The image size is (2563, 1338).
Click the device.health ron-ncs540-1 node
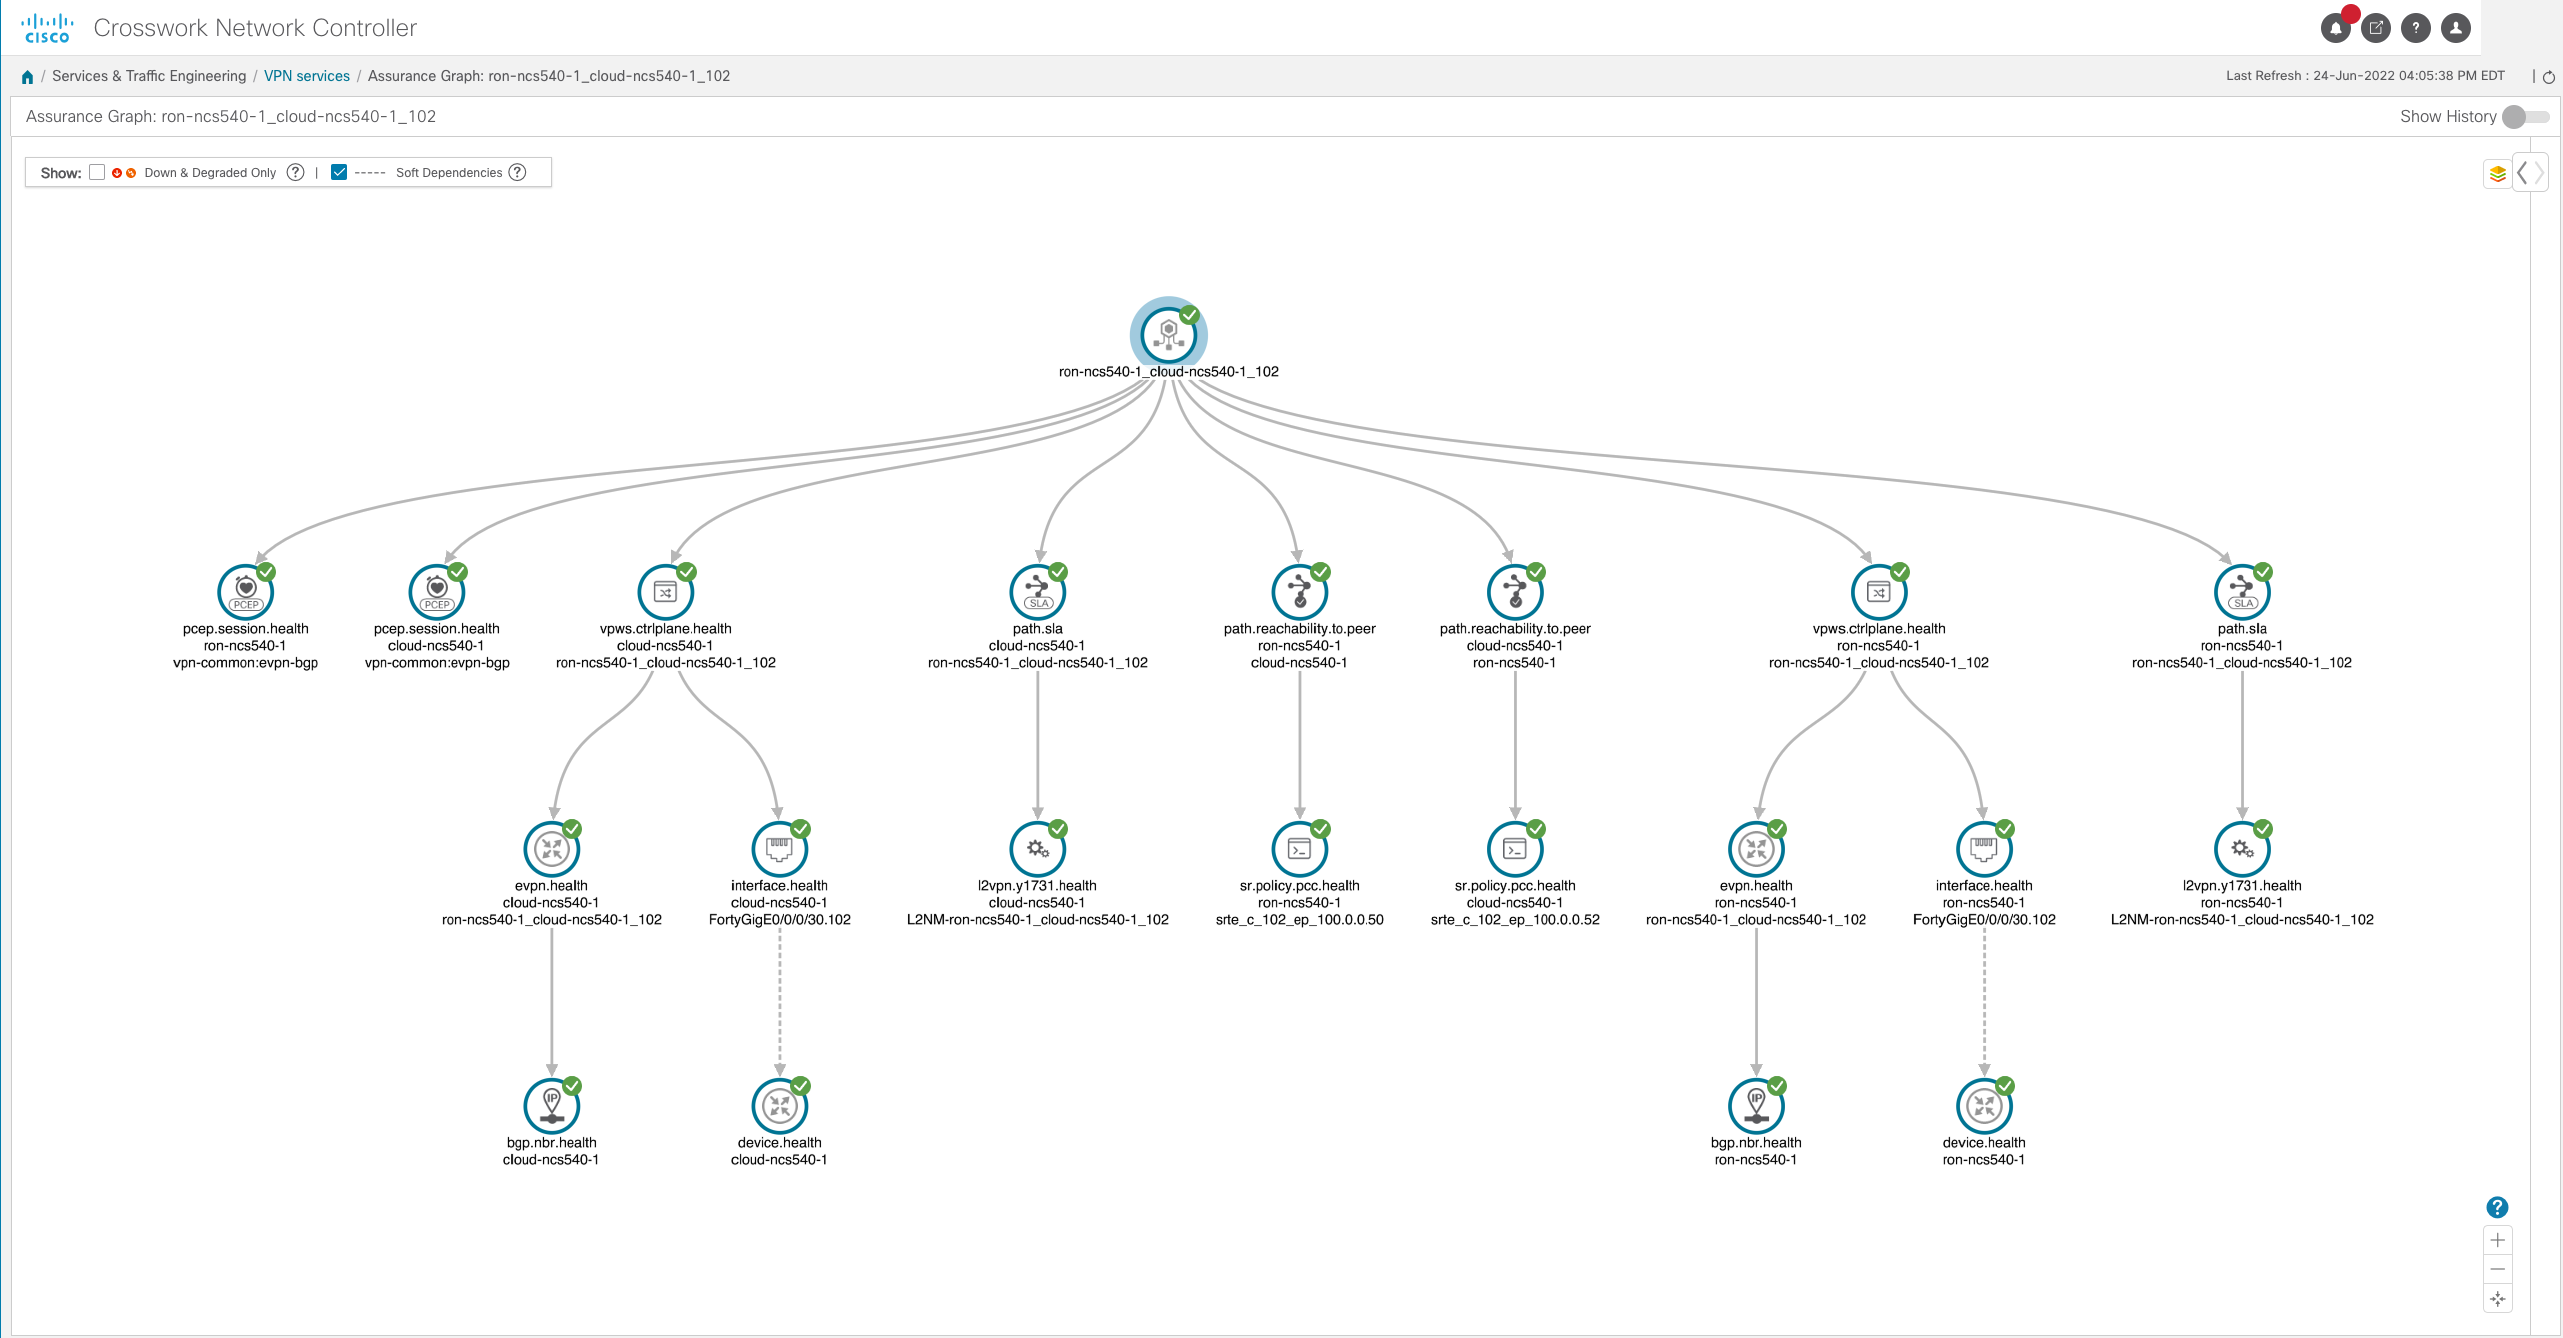coord(1983,1106)
